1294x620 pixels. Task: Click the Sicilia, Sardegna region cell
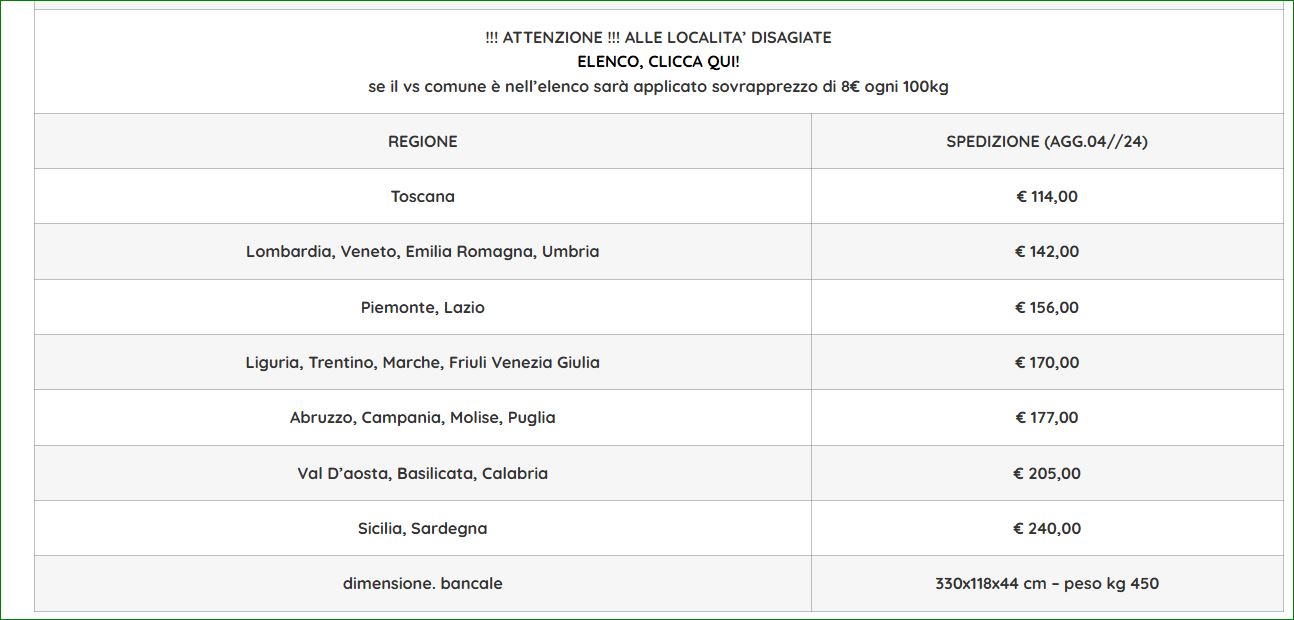click(x=423, y=528)
